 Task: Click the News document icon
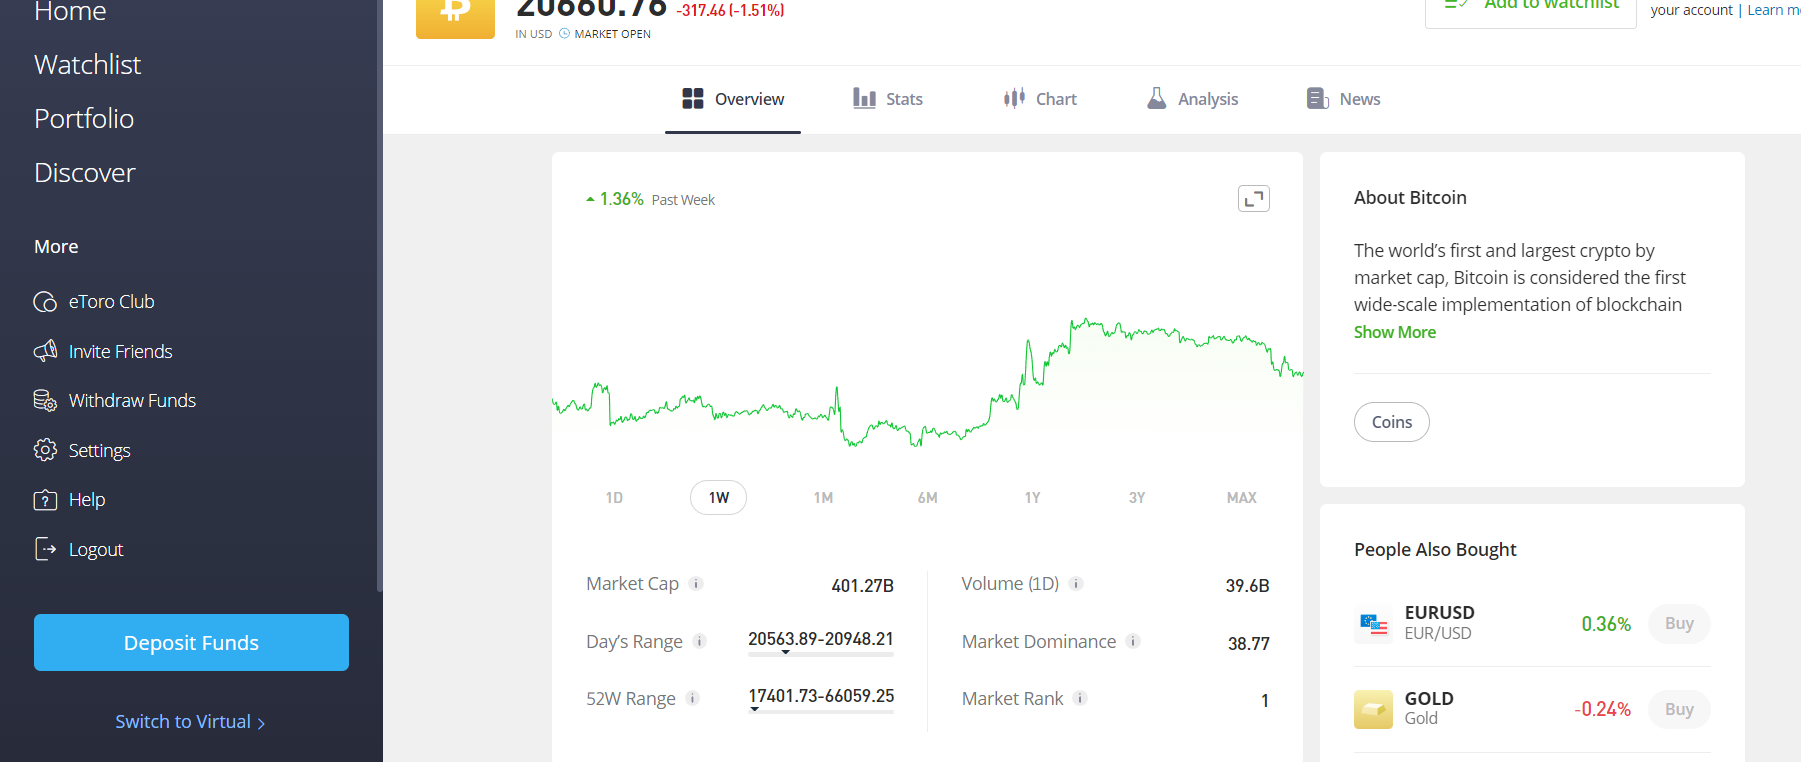click(x=1317, y=98)
